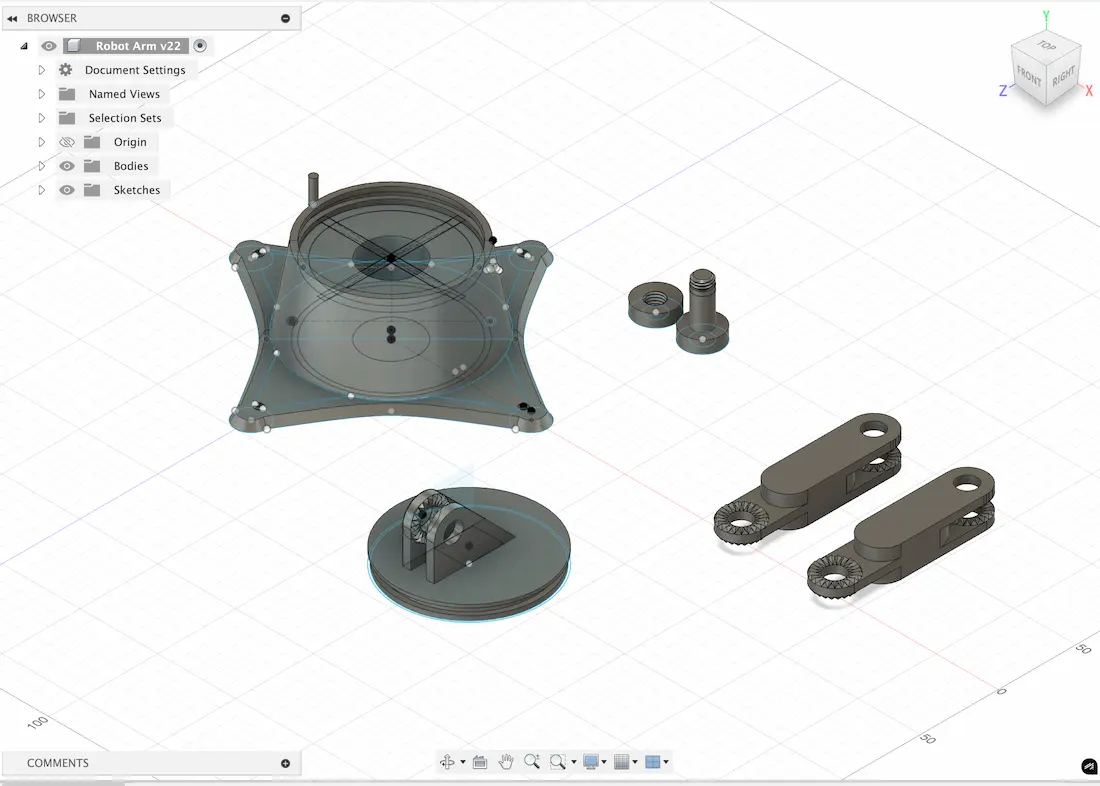This screenshot has height=786, width=1100.
Task: Expand the Named Views folder
Action: [x=42, y=94]
